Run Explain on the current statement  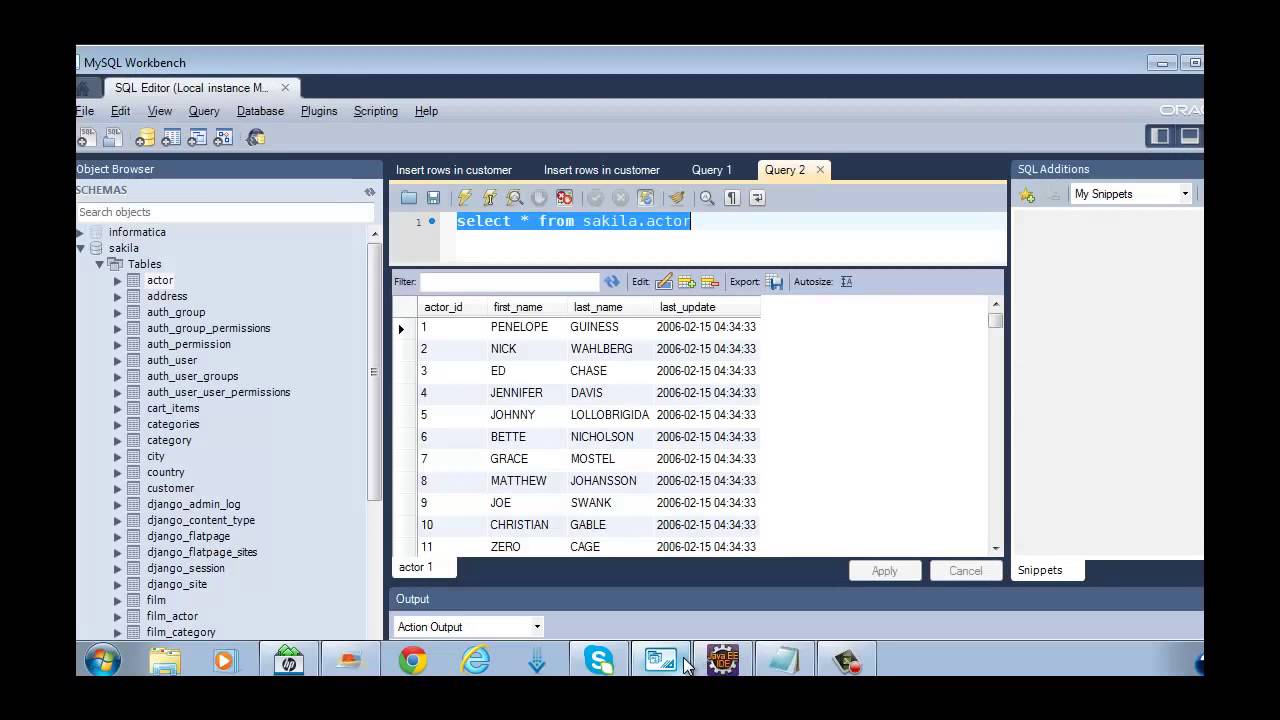coord(514,198)
